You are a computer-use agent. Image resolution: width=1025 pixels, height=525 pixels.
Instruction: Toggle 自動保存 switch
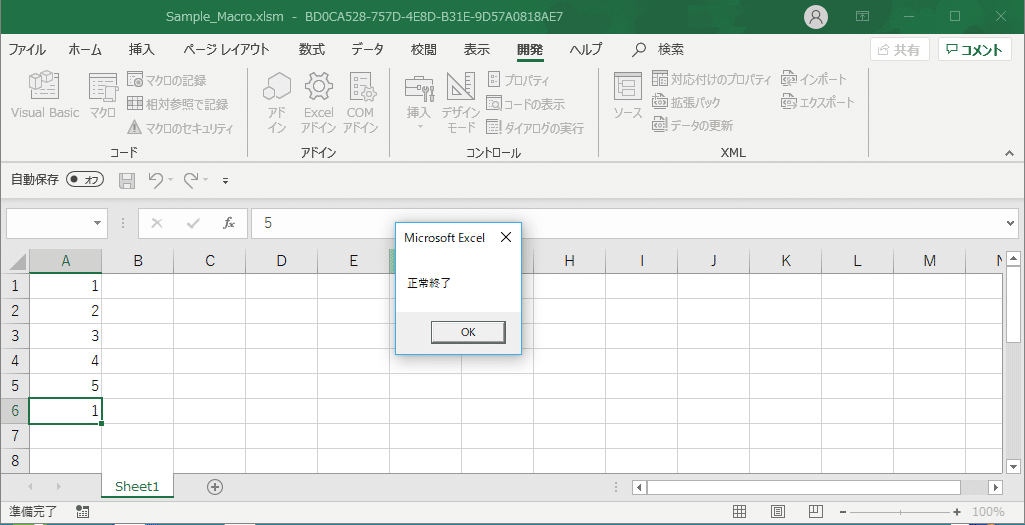click(86, 180)
